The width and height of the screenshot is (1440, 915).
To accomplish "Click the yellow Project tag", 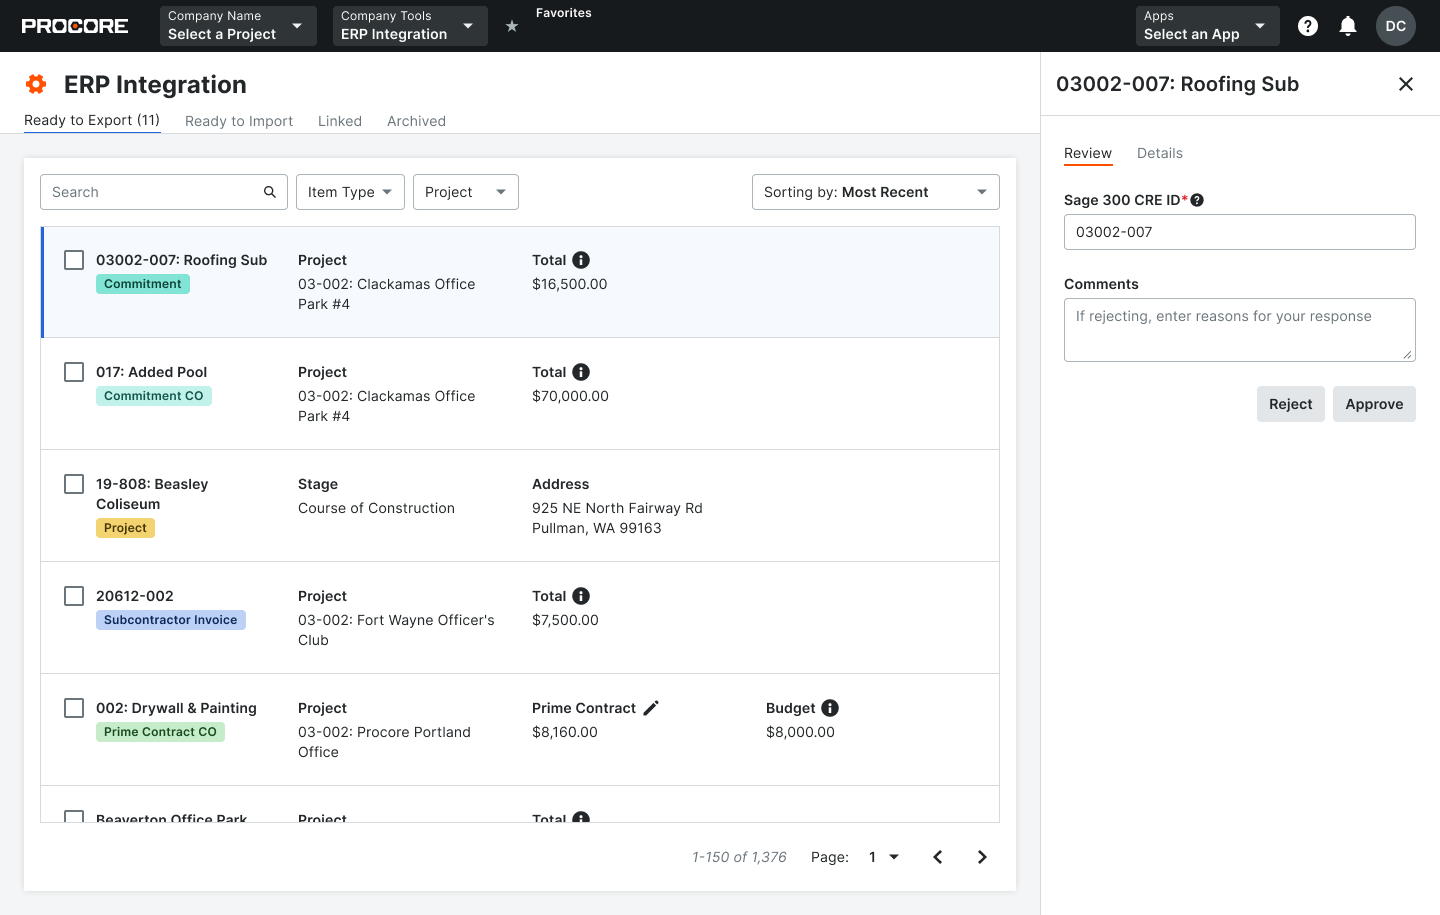I will pyautogui.click(x=125, y=528).
